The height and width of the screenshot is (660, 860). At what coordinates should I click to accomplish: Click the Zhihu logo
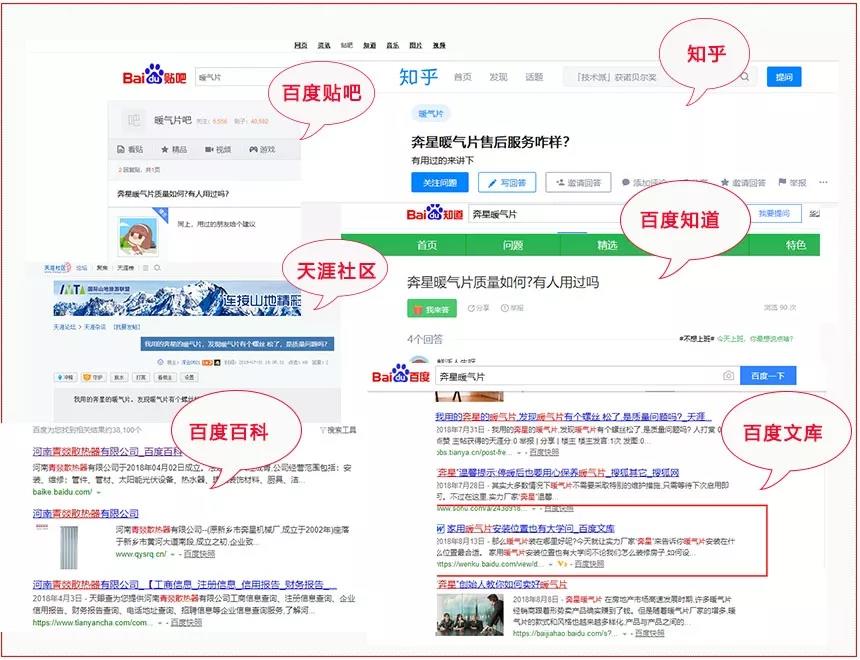click(418, 77)
